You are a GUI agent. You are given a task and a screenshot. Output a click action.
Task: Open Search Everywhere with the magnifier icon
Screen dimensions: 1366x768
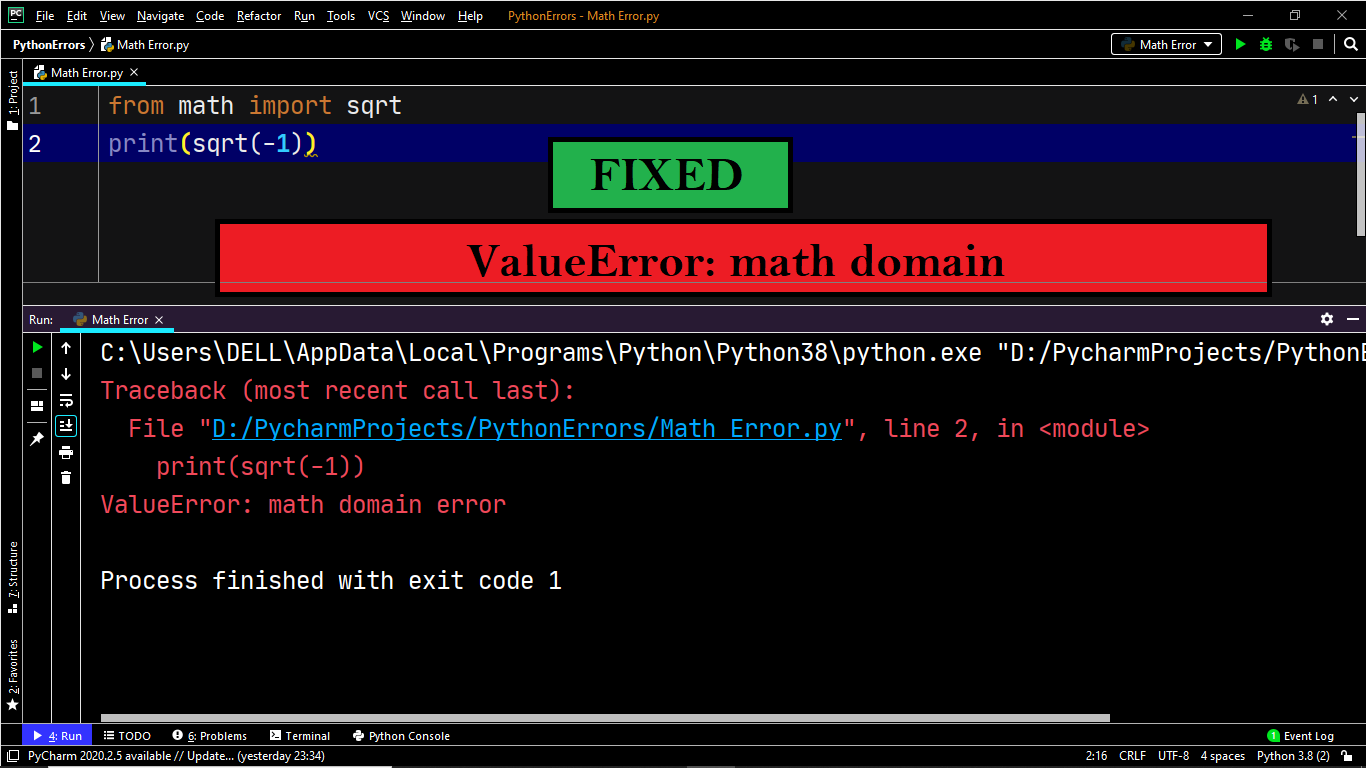[1352, 44]
